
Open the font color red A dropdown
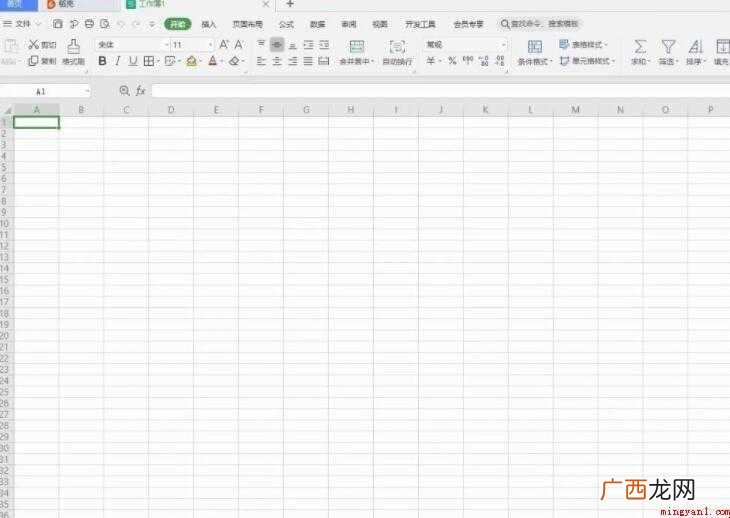coord(222,61)
